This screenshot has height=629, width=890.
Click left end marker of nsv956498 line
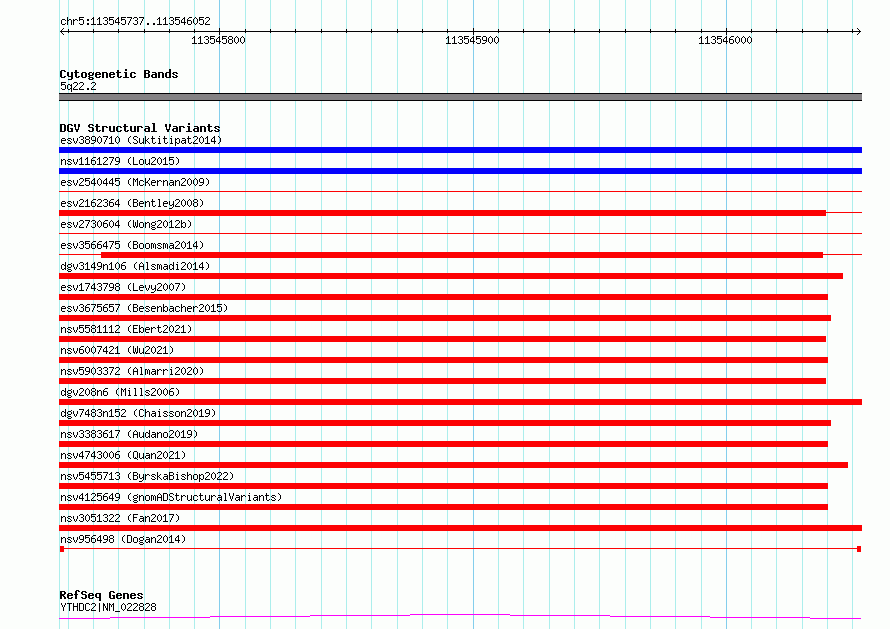point(62,549)
